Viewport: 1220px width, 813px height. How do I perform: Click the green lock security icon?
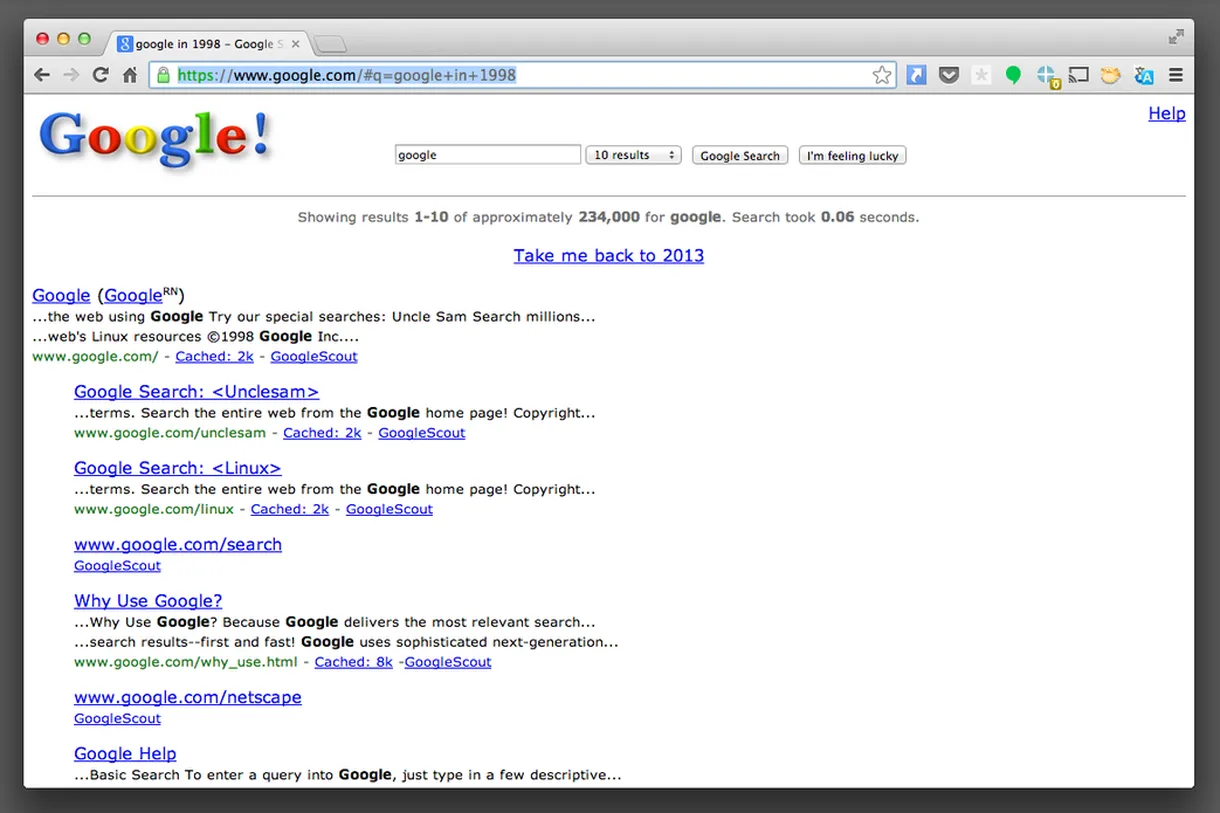[x=163, y=75]
